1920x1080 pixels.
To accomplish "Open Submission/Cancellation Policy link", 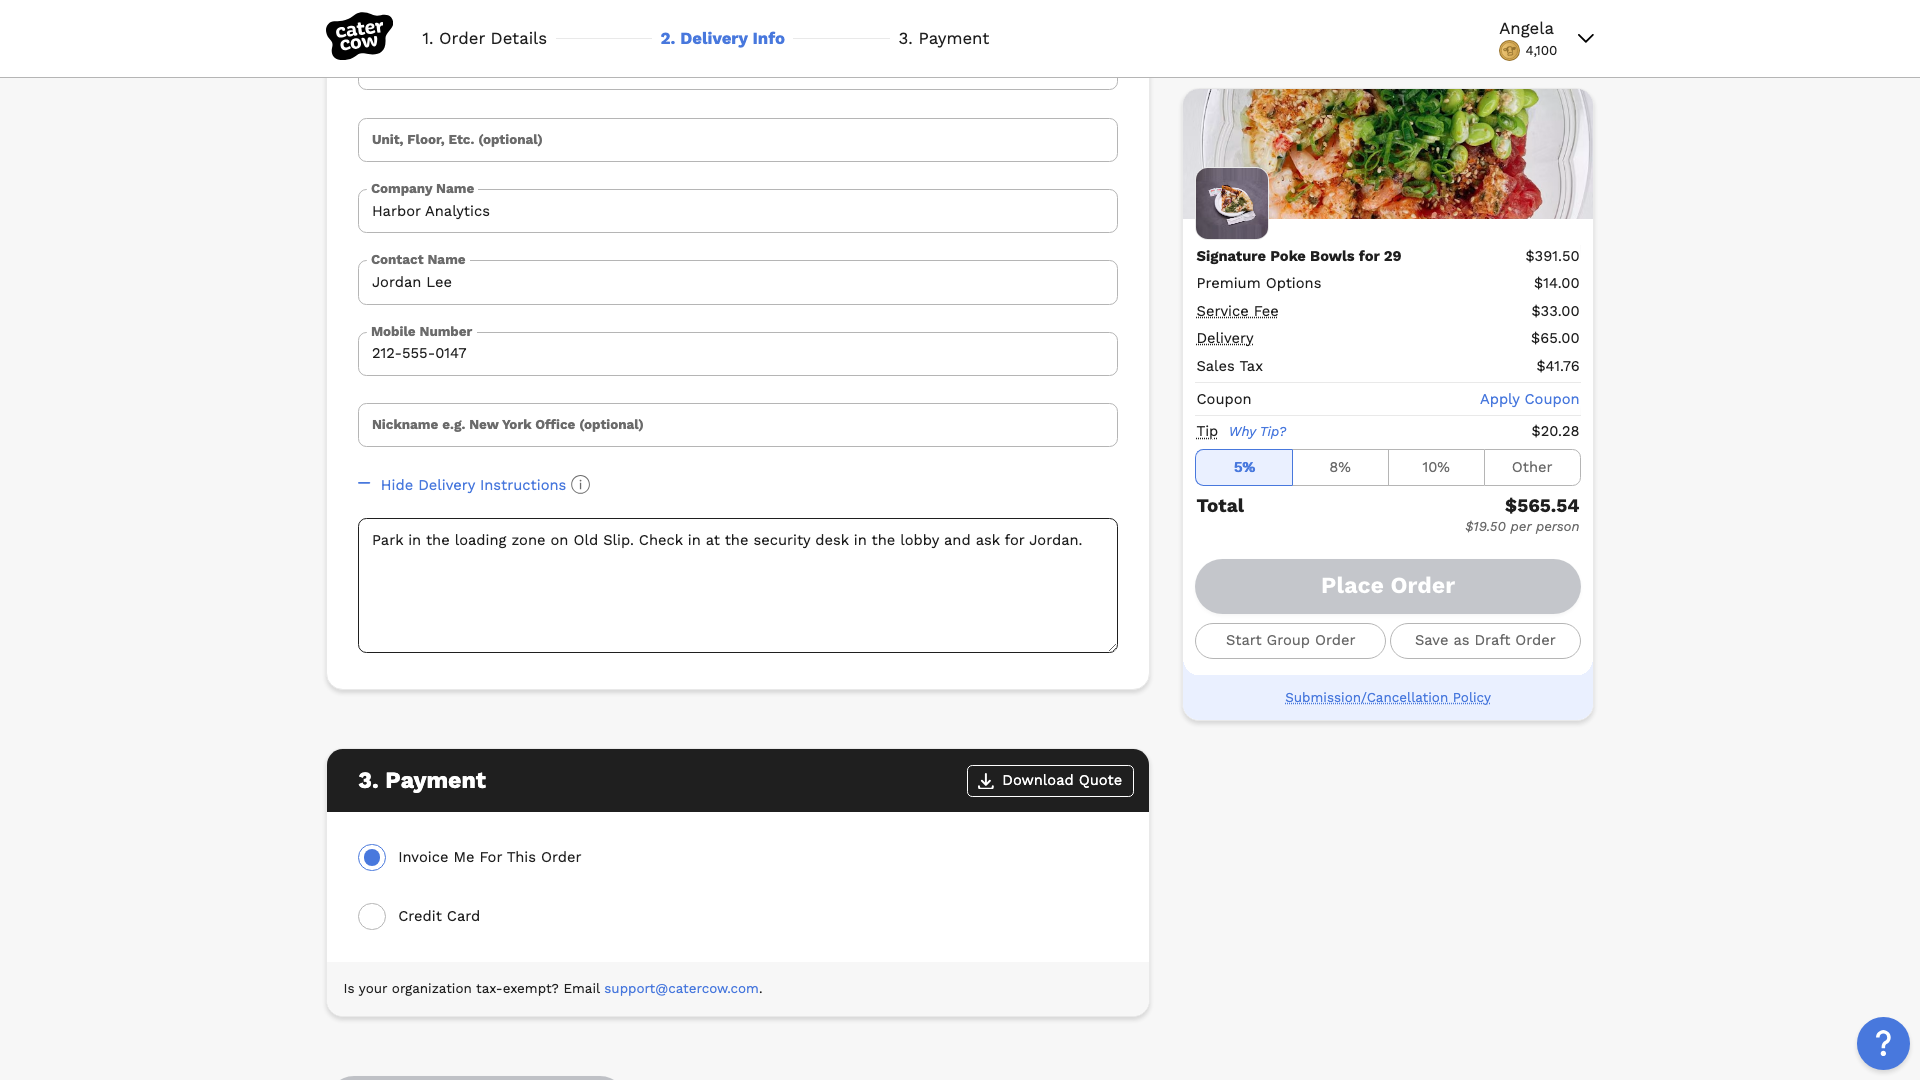I will click(1387, 698).
